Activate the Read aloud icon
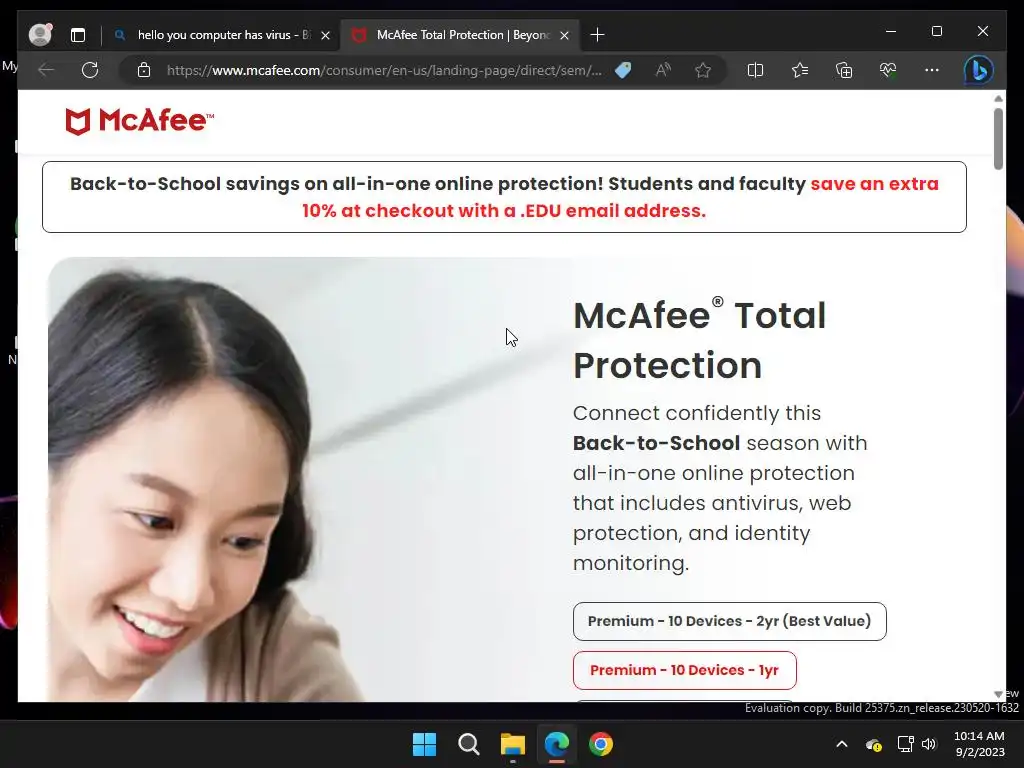This screenshot has height=768, width=1024. tap(663, 70)
